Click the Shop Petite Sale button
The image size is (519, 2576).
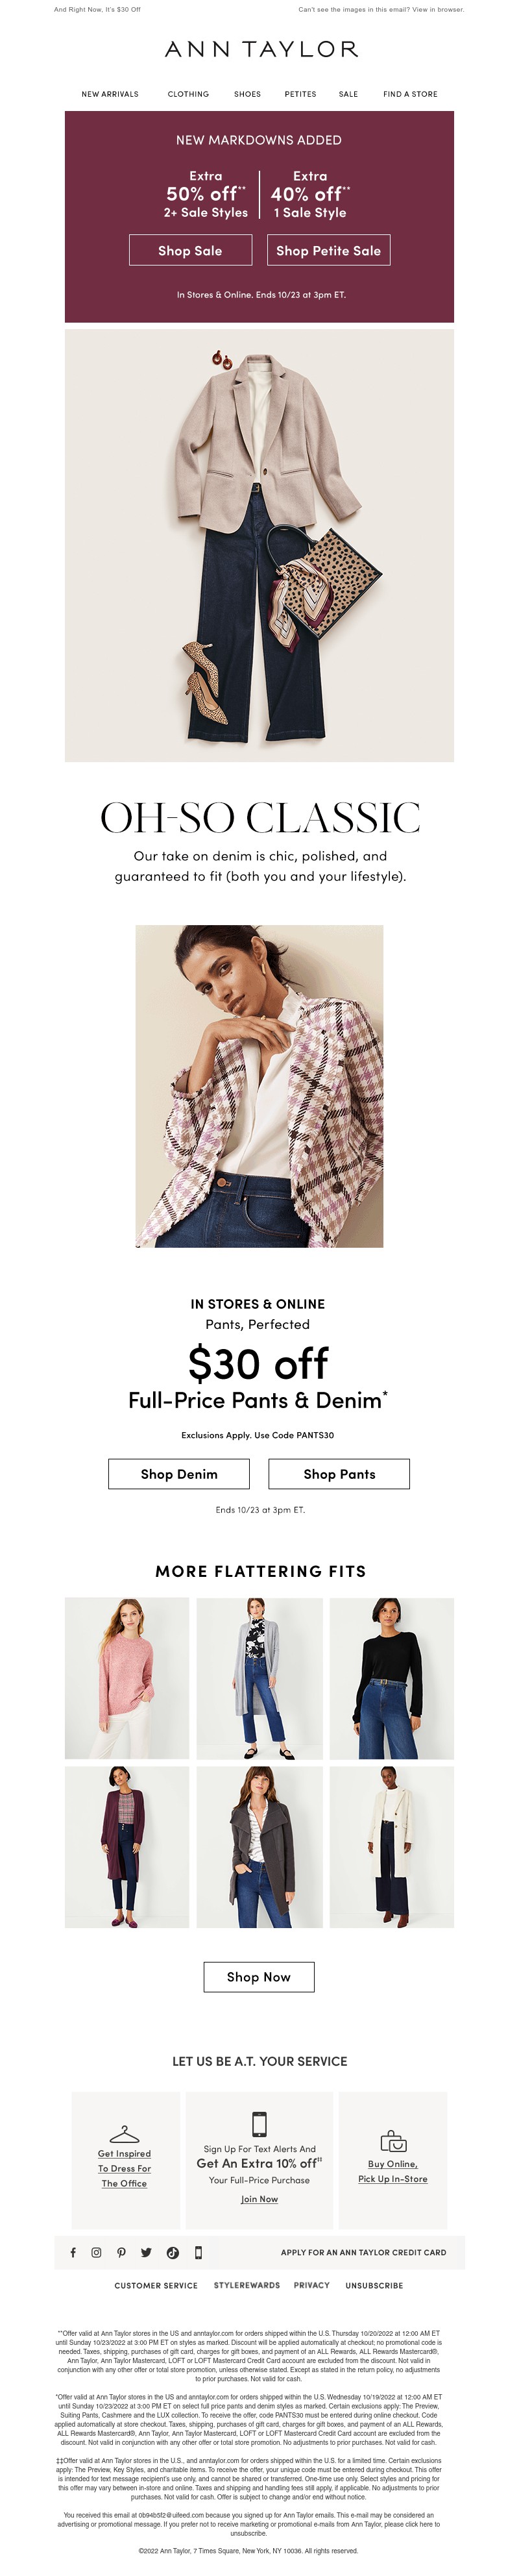tap(328, 250)
